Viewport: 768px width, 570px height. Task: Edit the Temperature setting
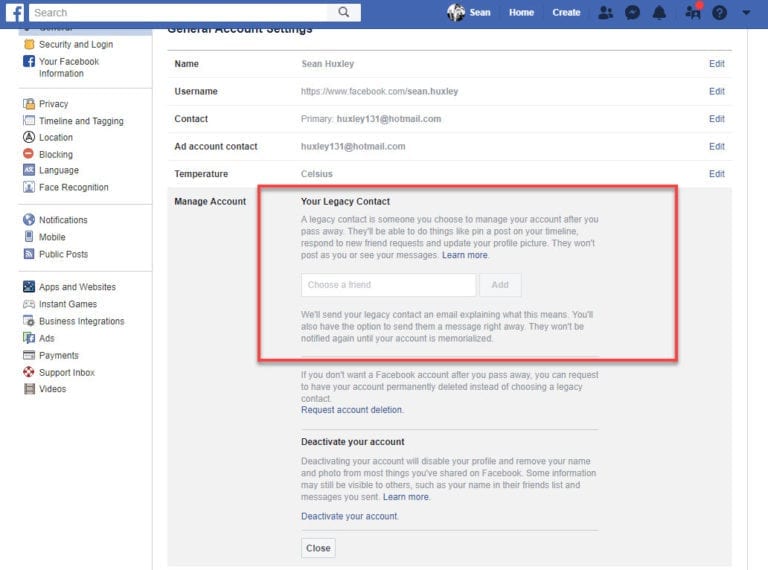[x=717, y=173]
